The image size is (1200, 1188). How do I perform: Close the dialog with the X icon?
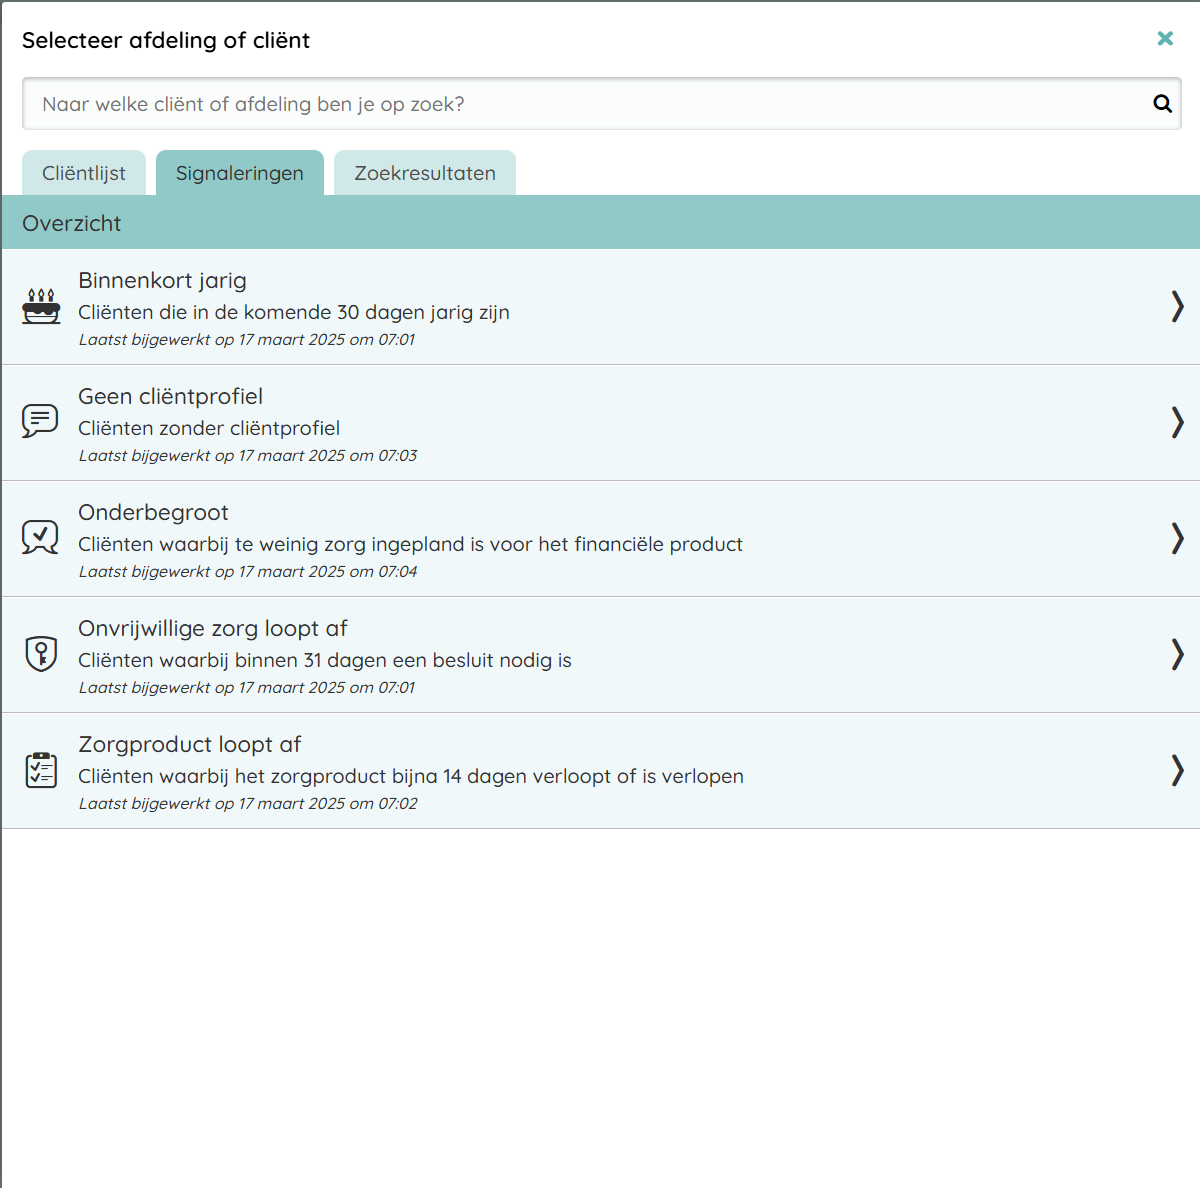pos(1165,39)
